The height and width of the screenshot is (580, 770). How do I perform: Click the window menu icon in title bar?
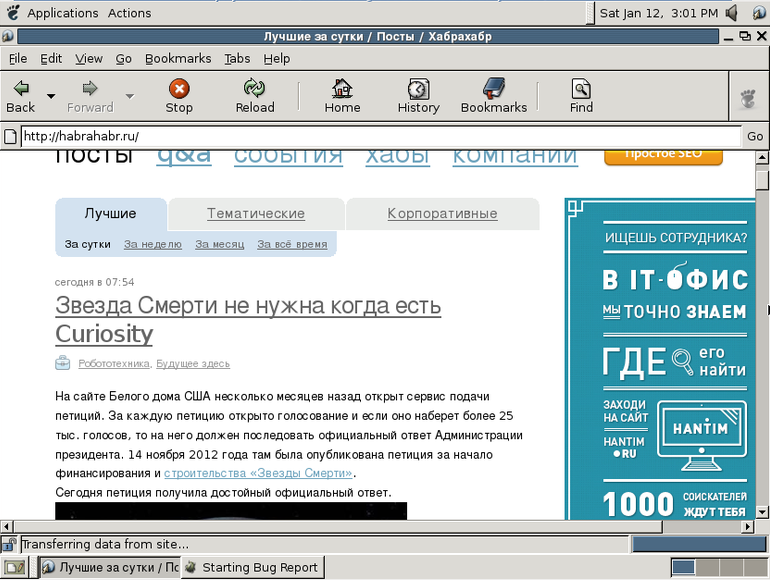click(7, 36)
